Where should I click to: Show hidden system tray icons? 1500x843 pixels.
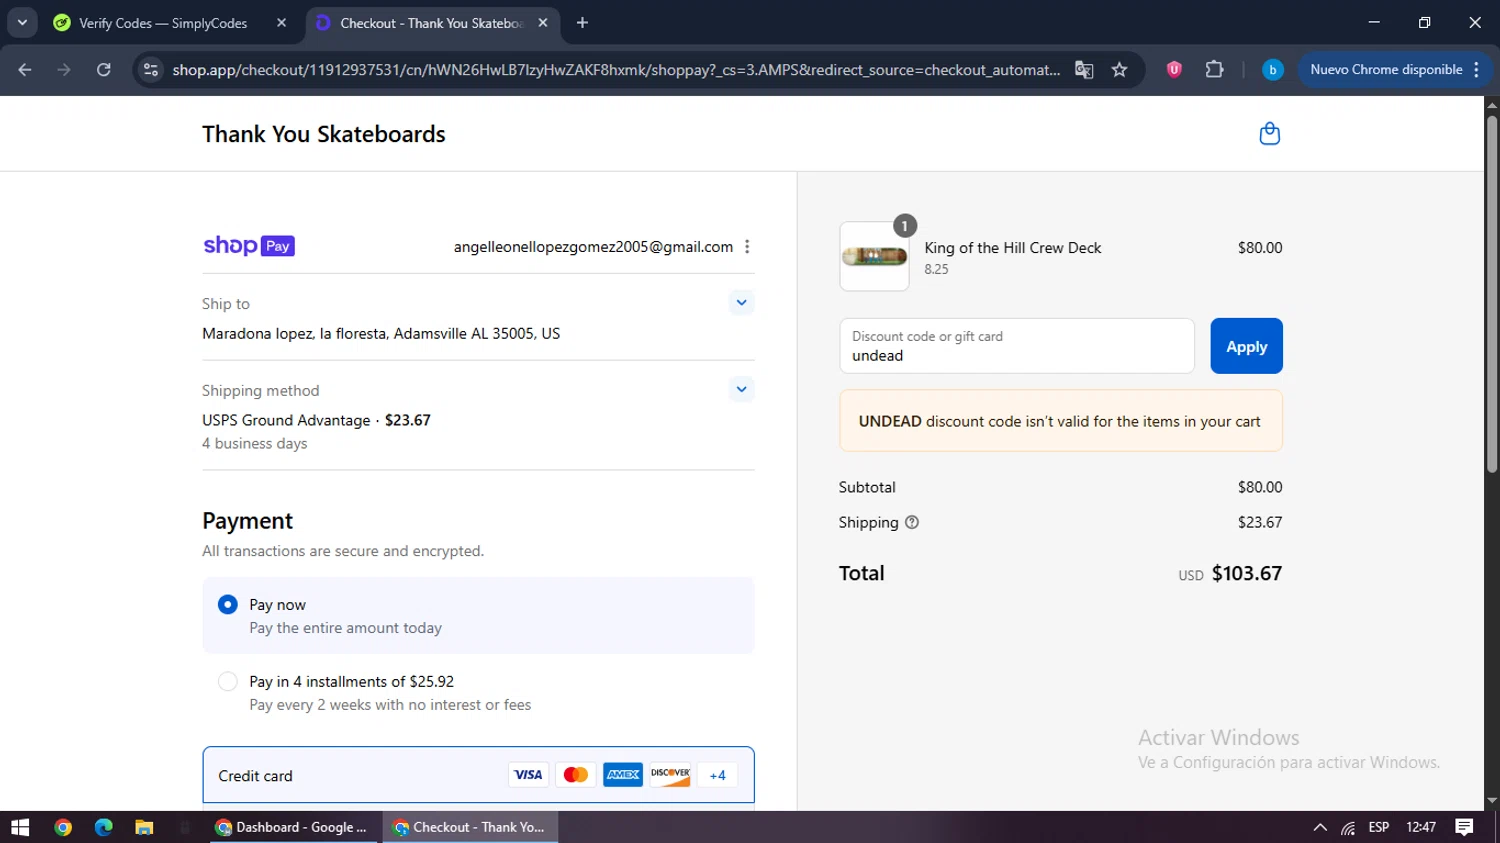(1320, 827)
